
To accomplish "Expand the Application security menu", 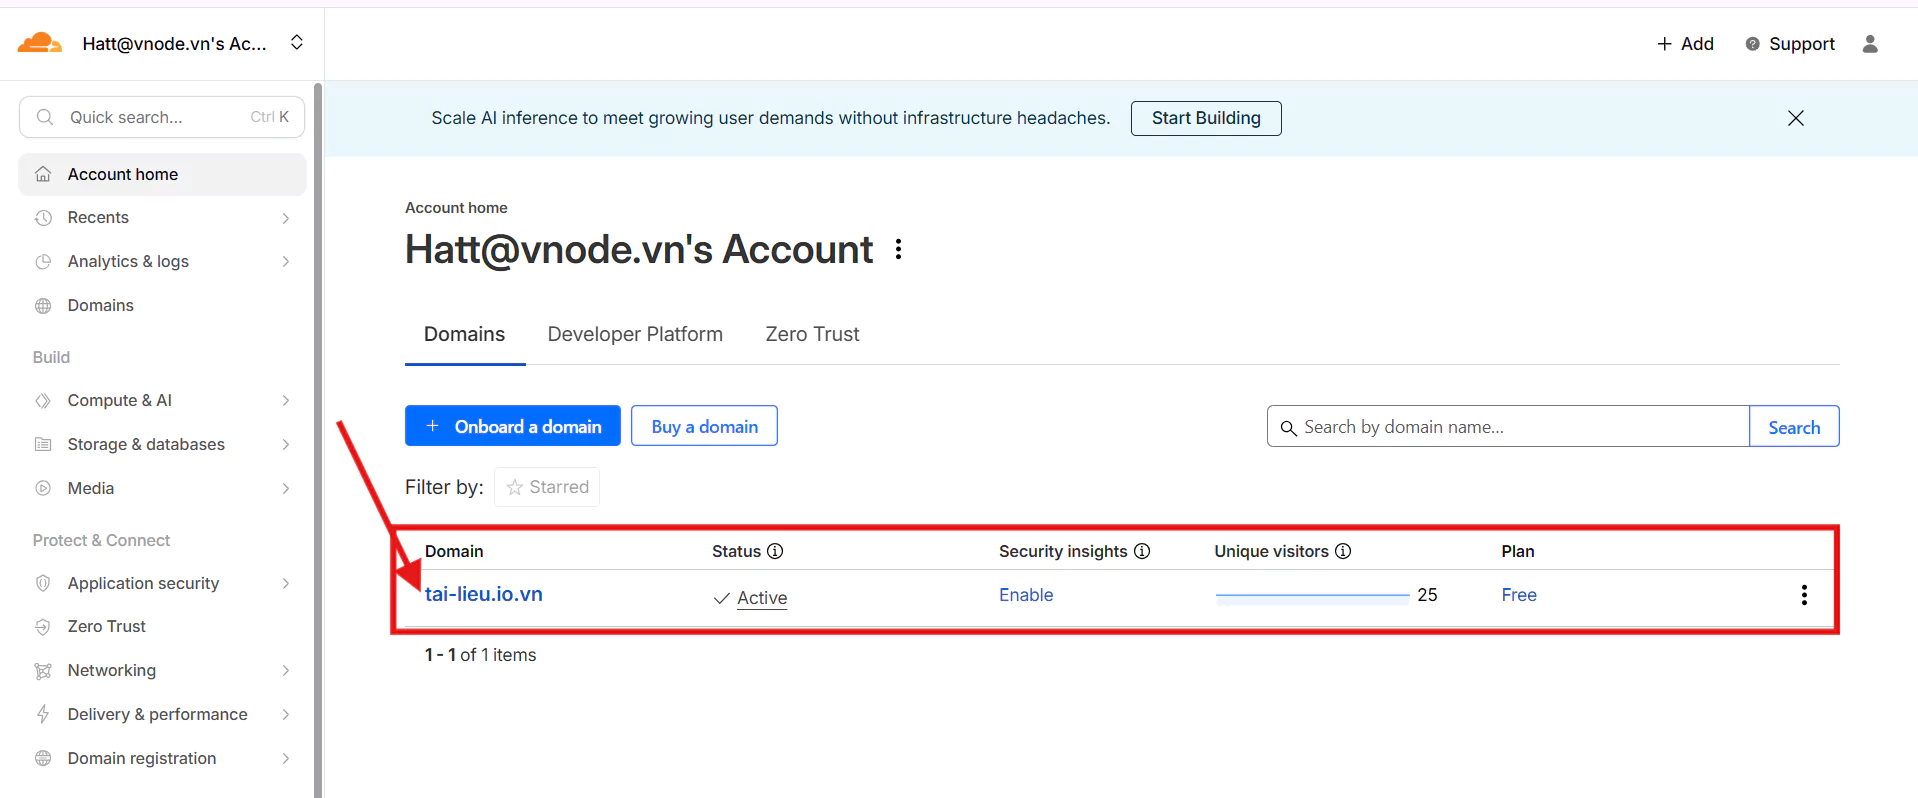I will click(x=285, y=584).
